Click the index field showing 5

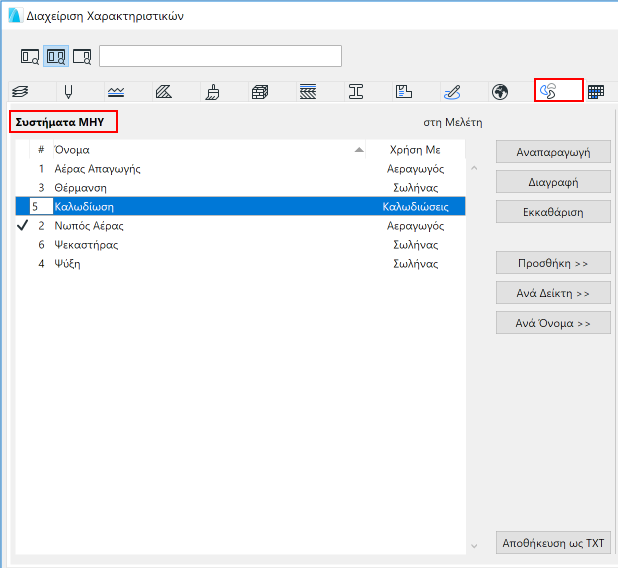pos(41,207)
